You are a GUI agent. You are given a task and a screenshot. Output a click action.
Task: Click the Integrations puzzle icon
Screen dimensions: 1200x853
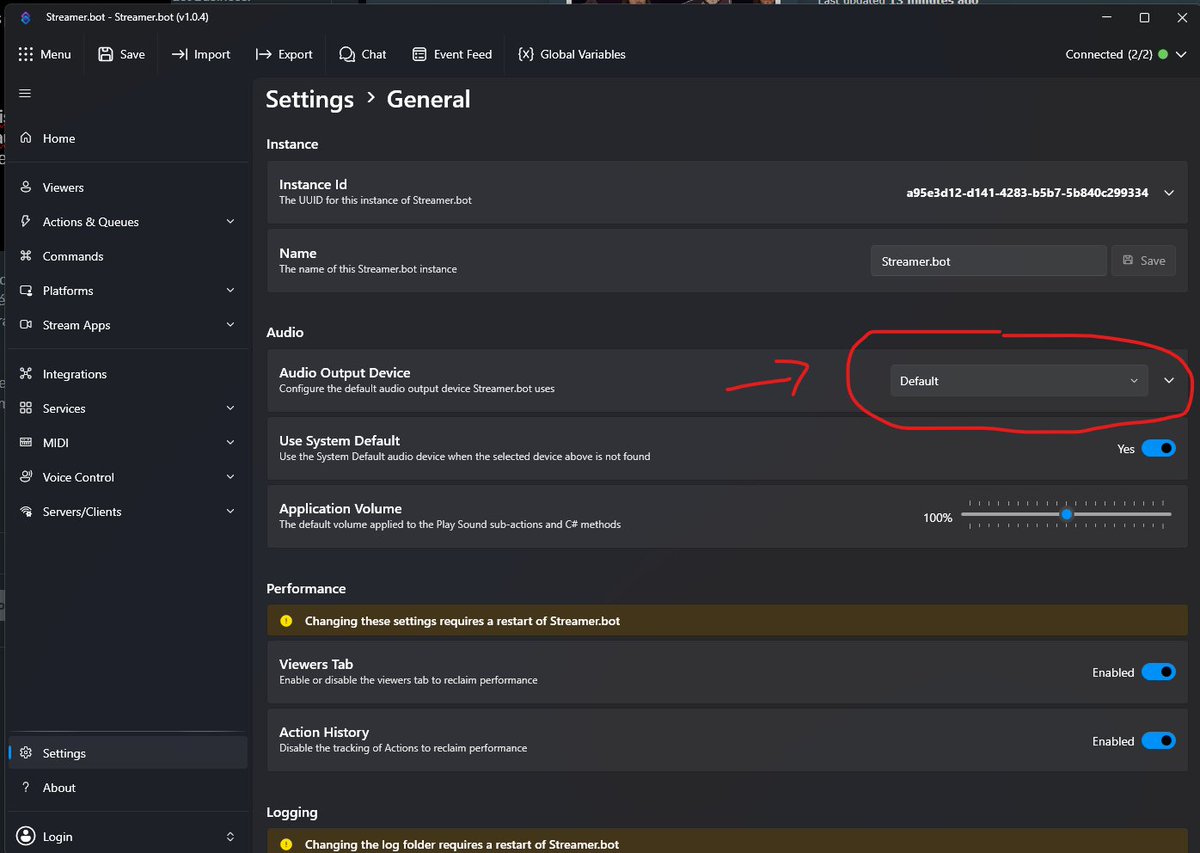[x=26, y=374]
